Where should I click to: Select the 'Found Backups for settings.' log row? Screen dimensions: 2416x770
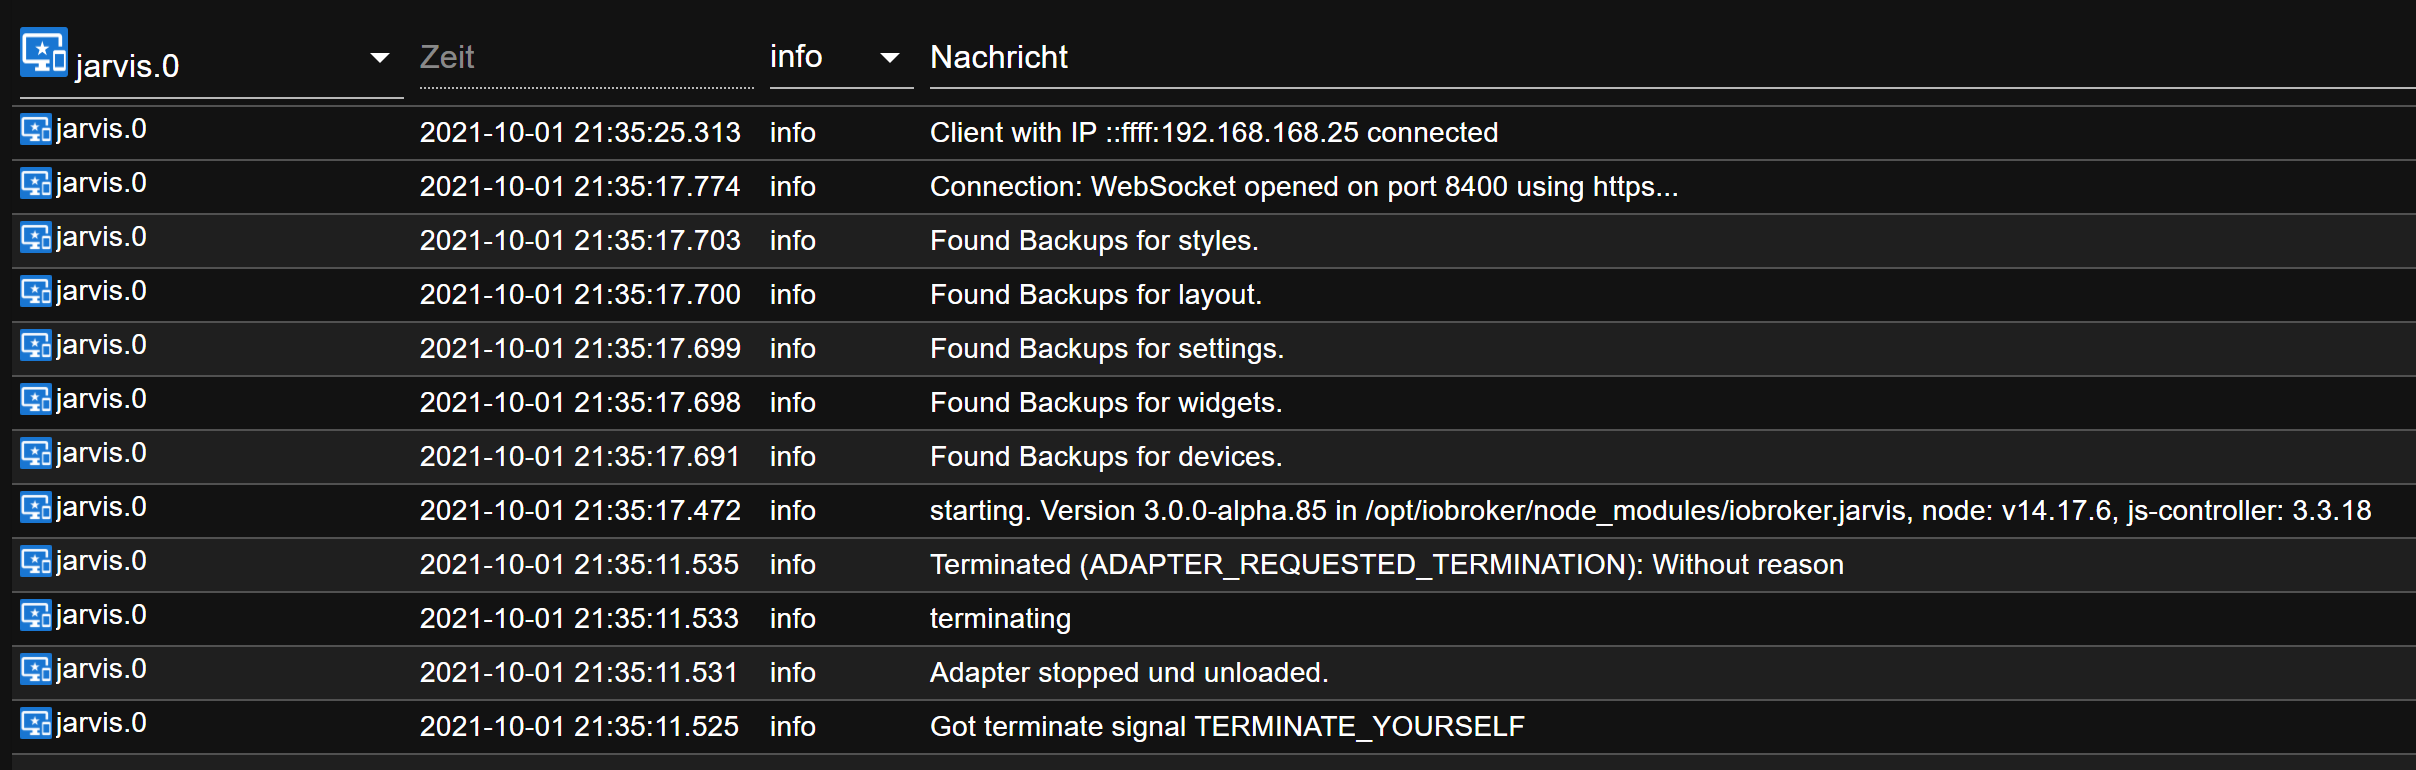tap(1106, 348)
